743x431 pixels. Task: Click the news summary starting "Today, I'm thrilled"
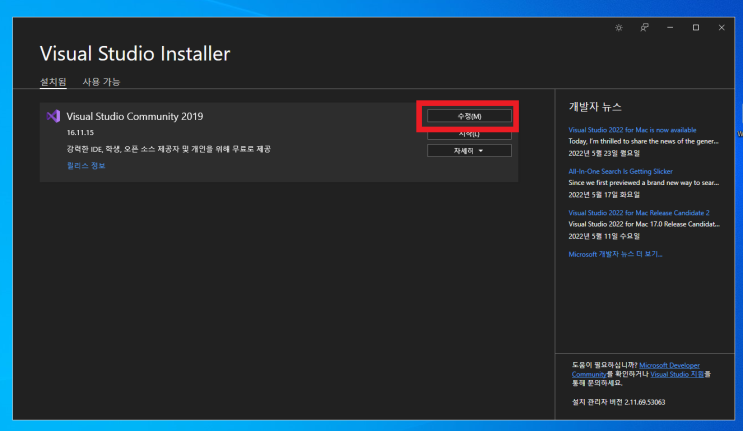(x=643, y=141)
